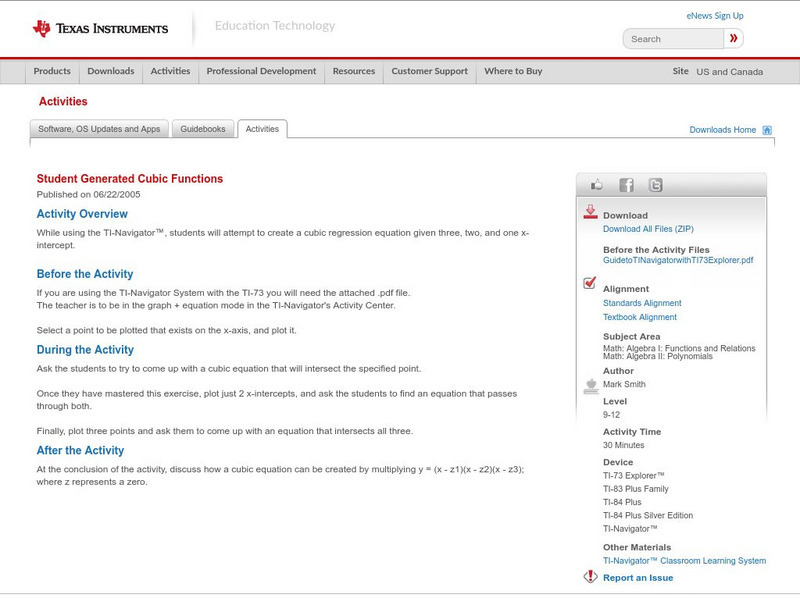This screenshot has height=598, width=800.
Task: Click the Student Generated Cubic Functions title
Action: pyautogui.click(x=130, y=179)
